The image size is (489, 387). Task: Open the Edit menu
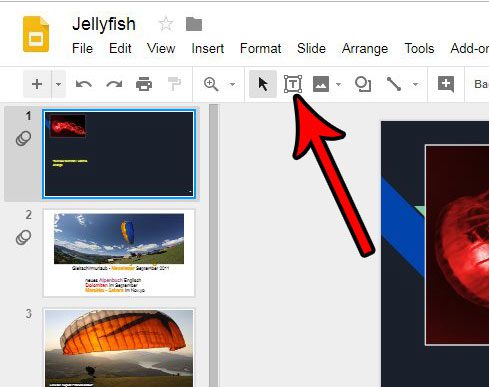pyautogui.click(x=120, y=49)
